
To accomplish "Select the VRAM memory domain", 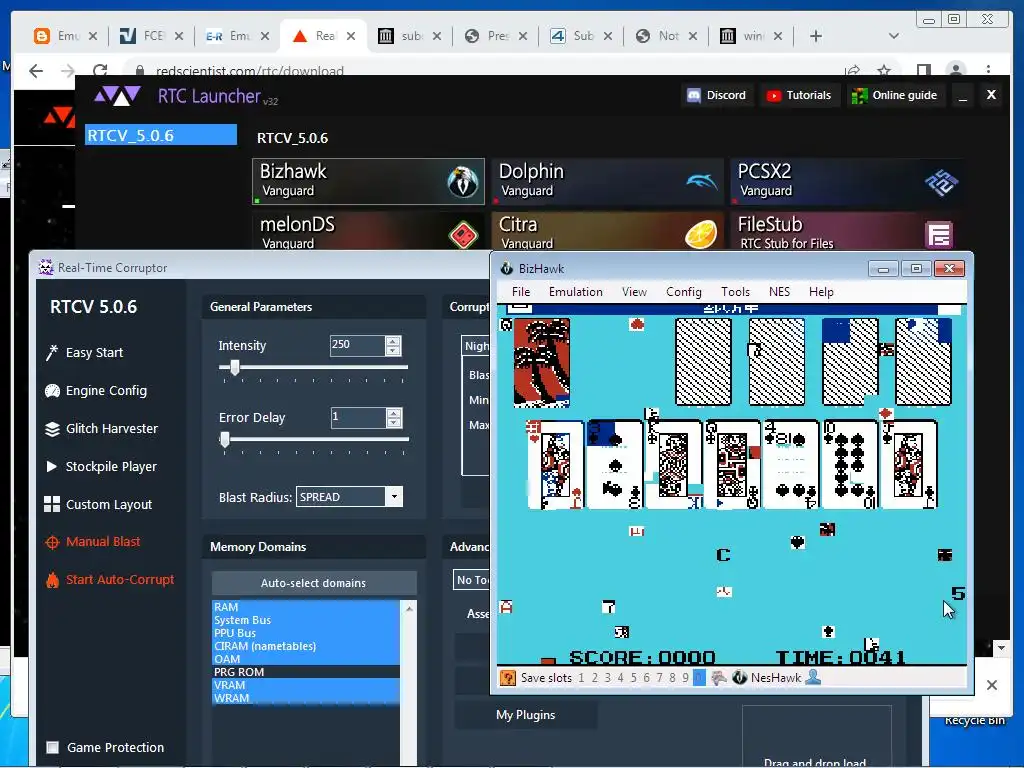I will (306, 685).
